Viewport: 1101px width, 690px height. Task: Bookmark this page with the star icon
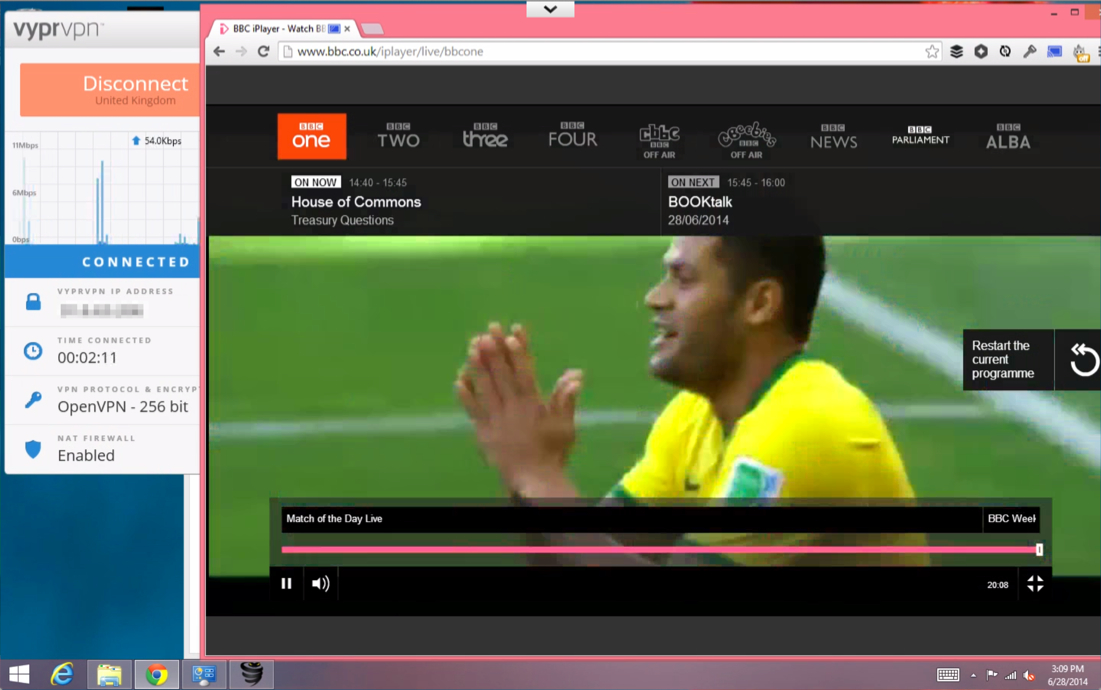932,51
